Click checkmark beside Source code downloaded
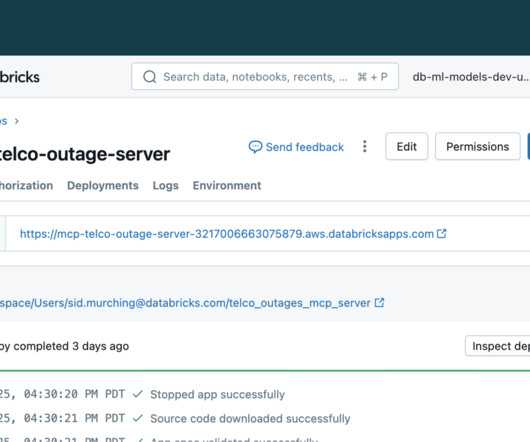Screen dimensions: 530x442 (138, 418)
